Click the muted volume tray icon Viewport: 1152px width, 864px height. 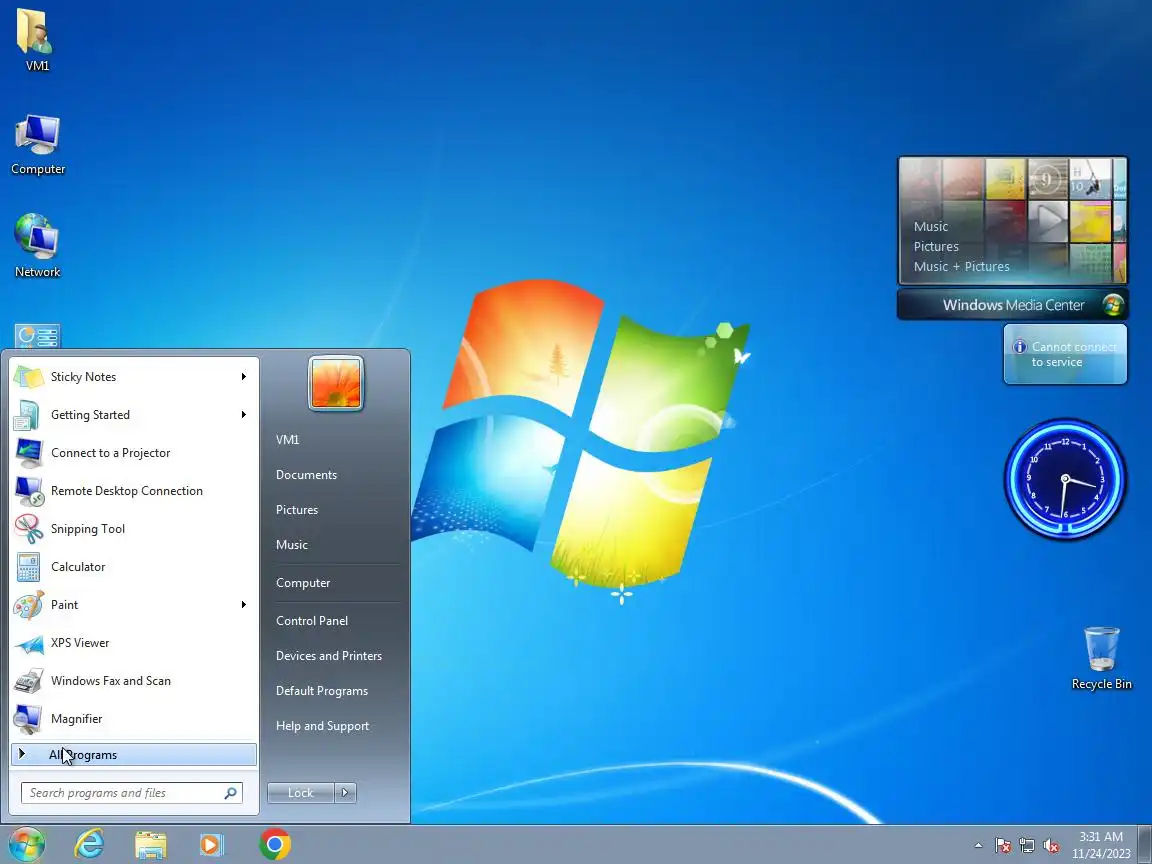1051,846
